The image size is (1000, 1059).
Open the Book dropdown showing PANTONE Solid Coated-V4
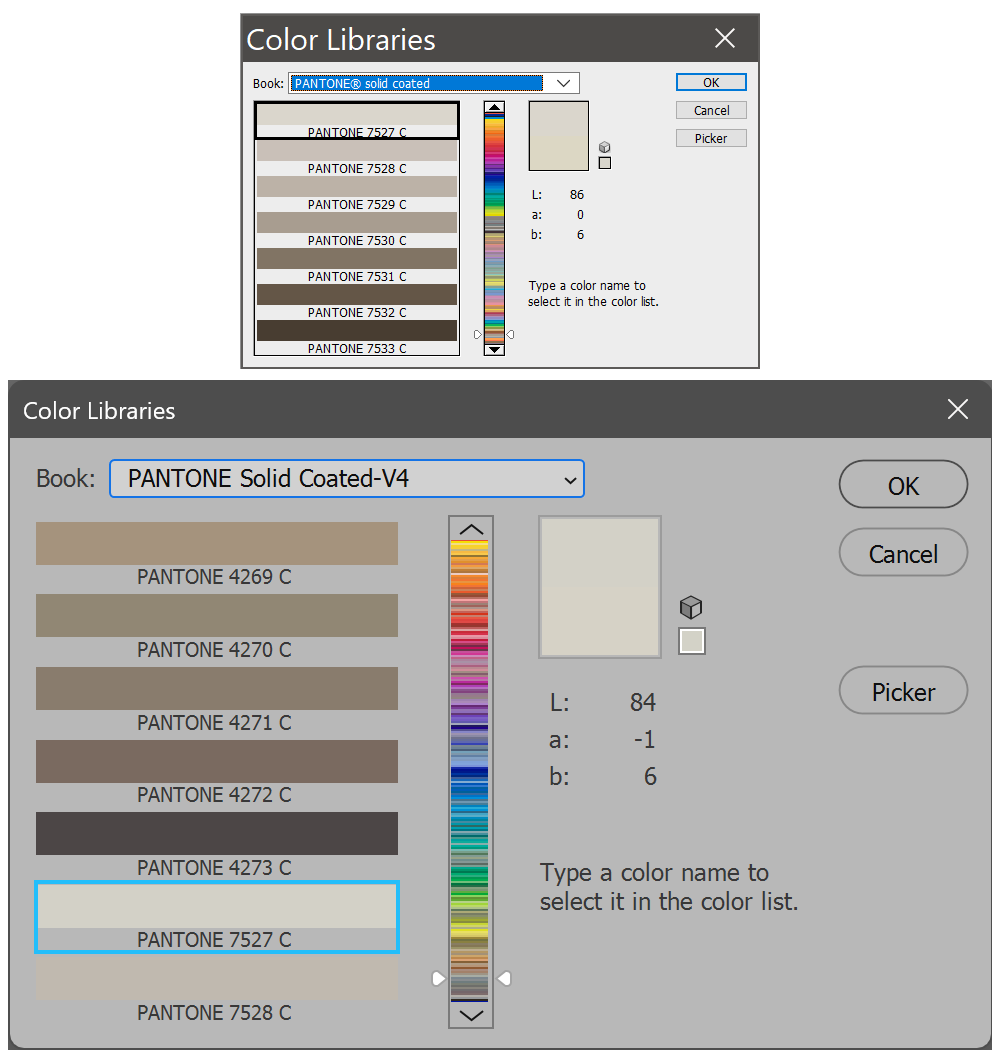pyautogui.click(x=346, y=479)
